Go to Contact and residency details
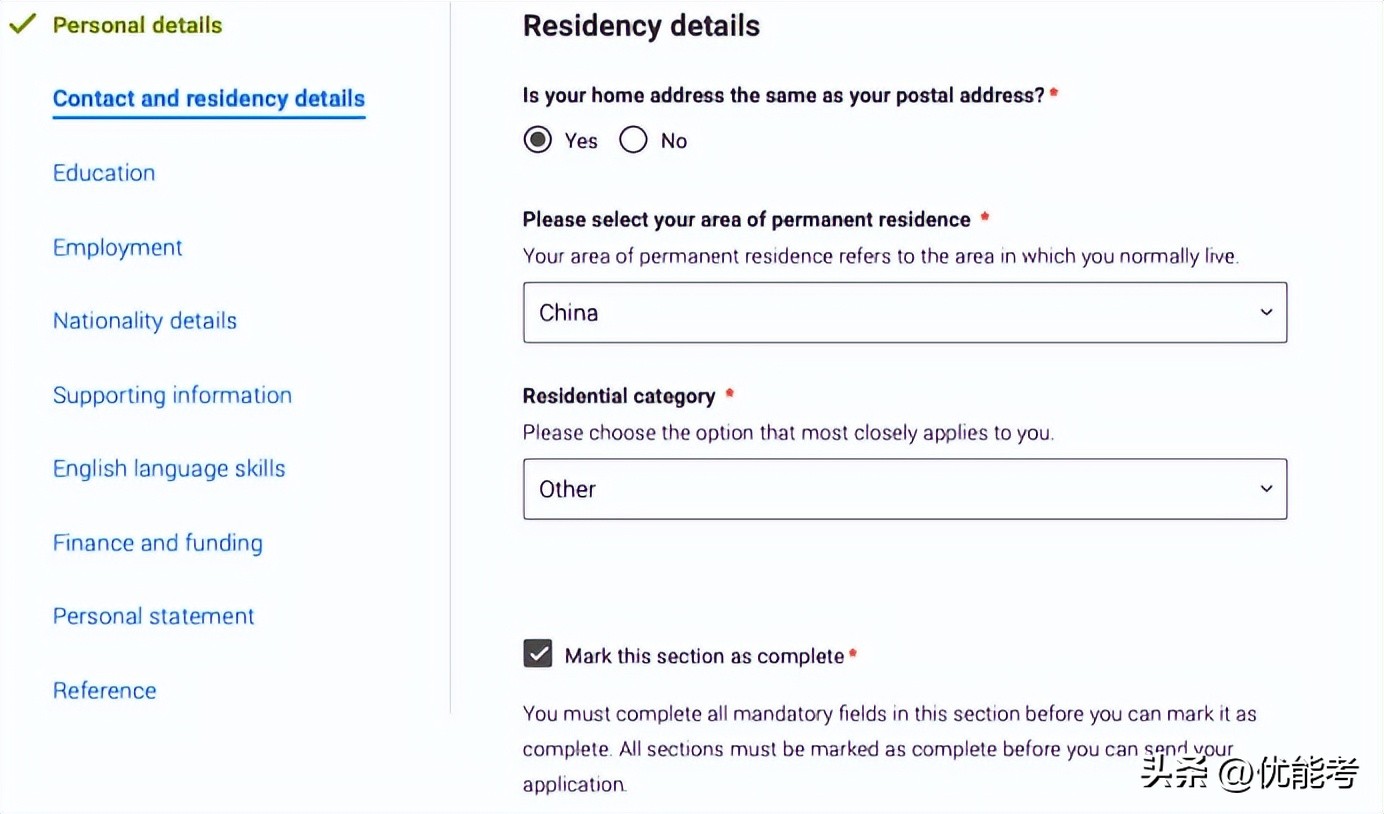Screen dimensions: 1384x814 [x=208, y=99]
